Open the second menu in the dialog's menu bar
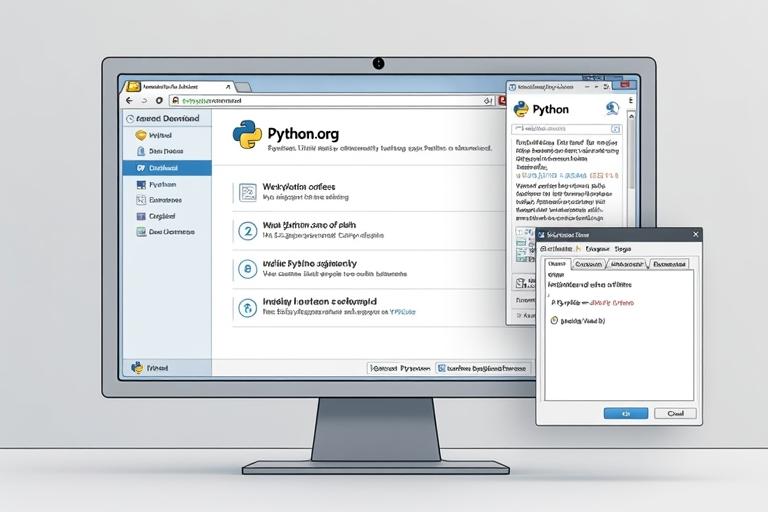The image size is (768, 512). point(598,249)
